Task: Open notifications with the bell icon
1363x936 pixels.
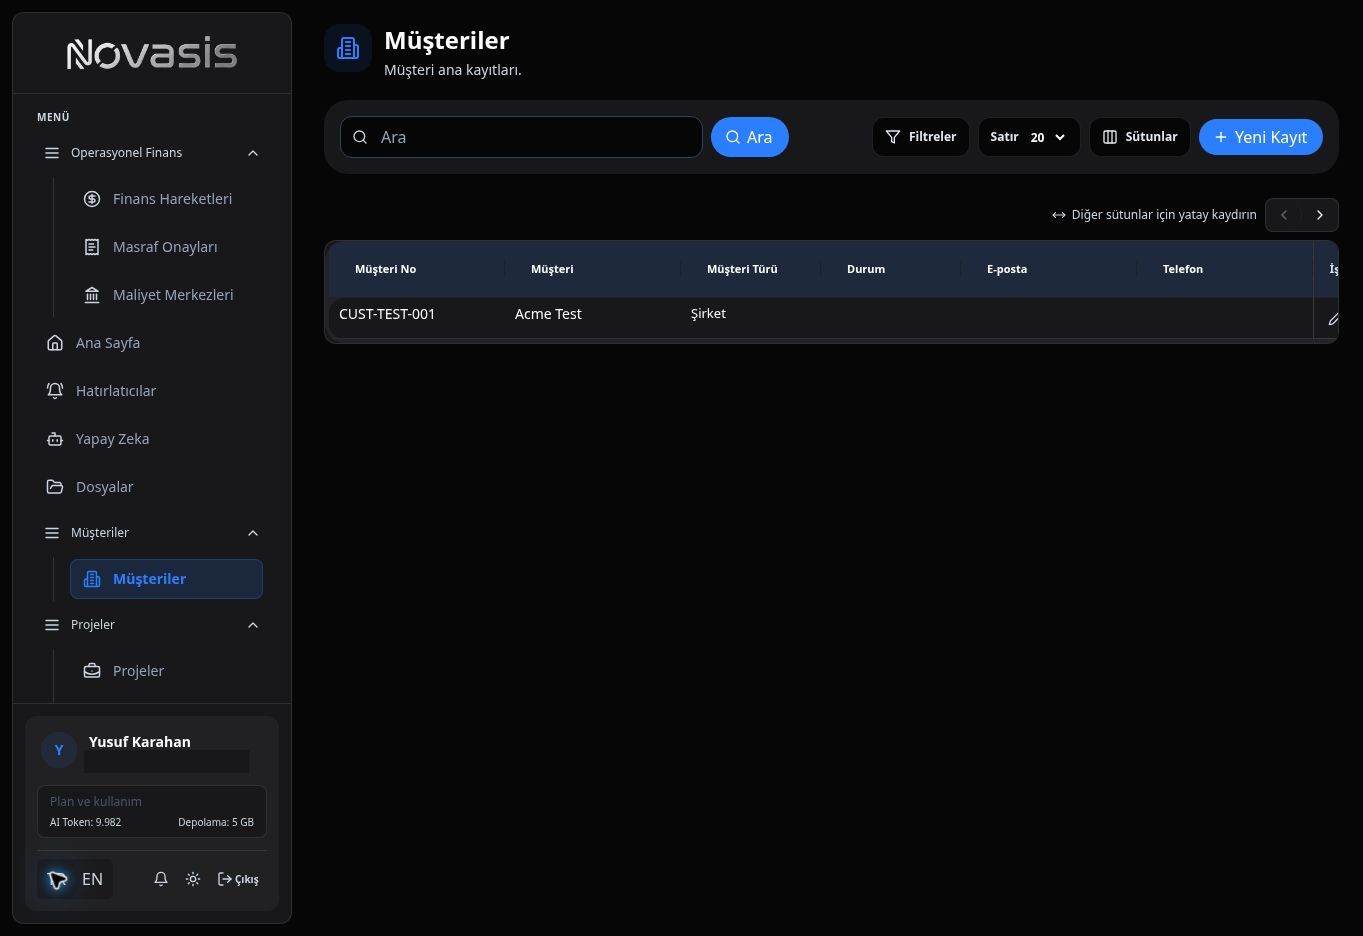Action: 161,879
